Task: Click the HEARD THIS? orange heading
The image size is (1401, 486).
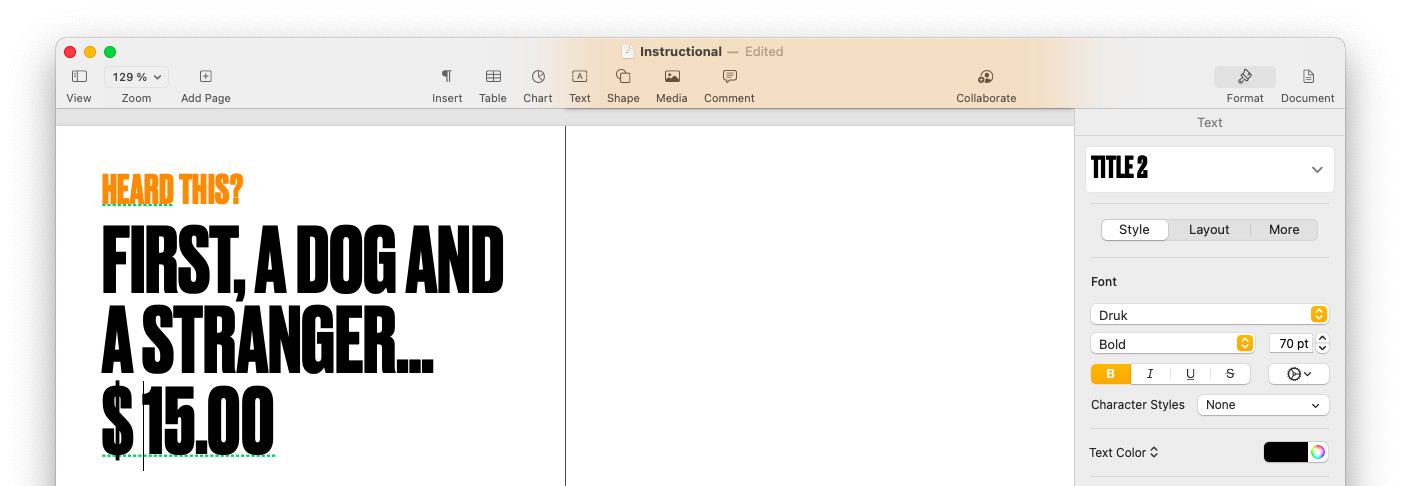Action: tap(172, 189)
